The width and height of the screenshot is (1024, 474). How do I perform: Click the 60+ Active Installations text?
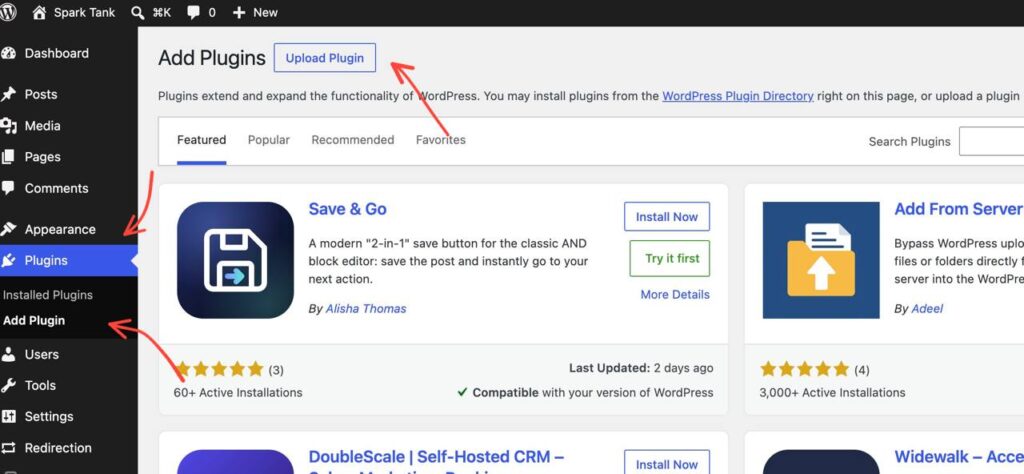[x=238, y=393]
